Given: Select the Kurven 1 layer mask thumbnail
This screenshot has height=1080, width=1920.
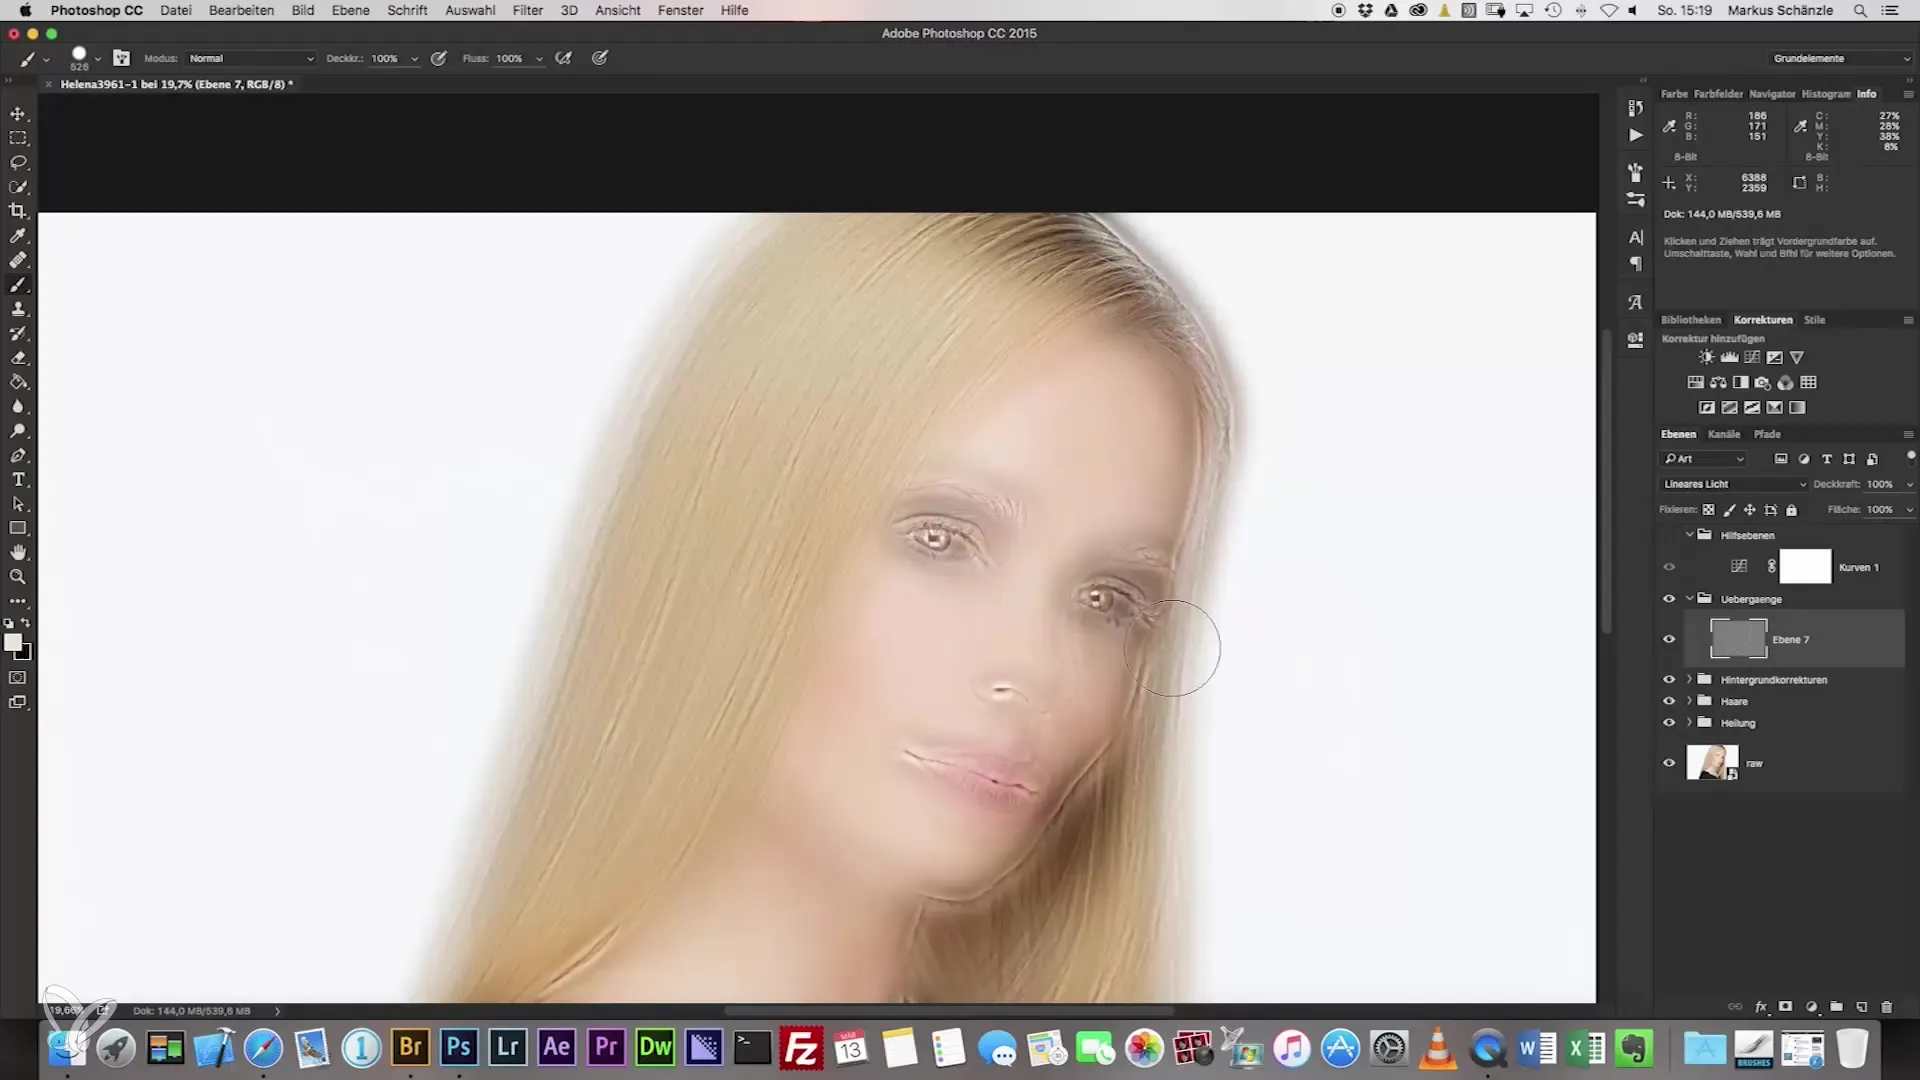Looking at the screenshot, I should 1805,566.
